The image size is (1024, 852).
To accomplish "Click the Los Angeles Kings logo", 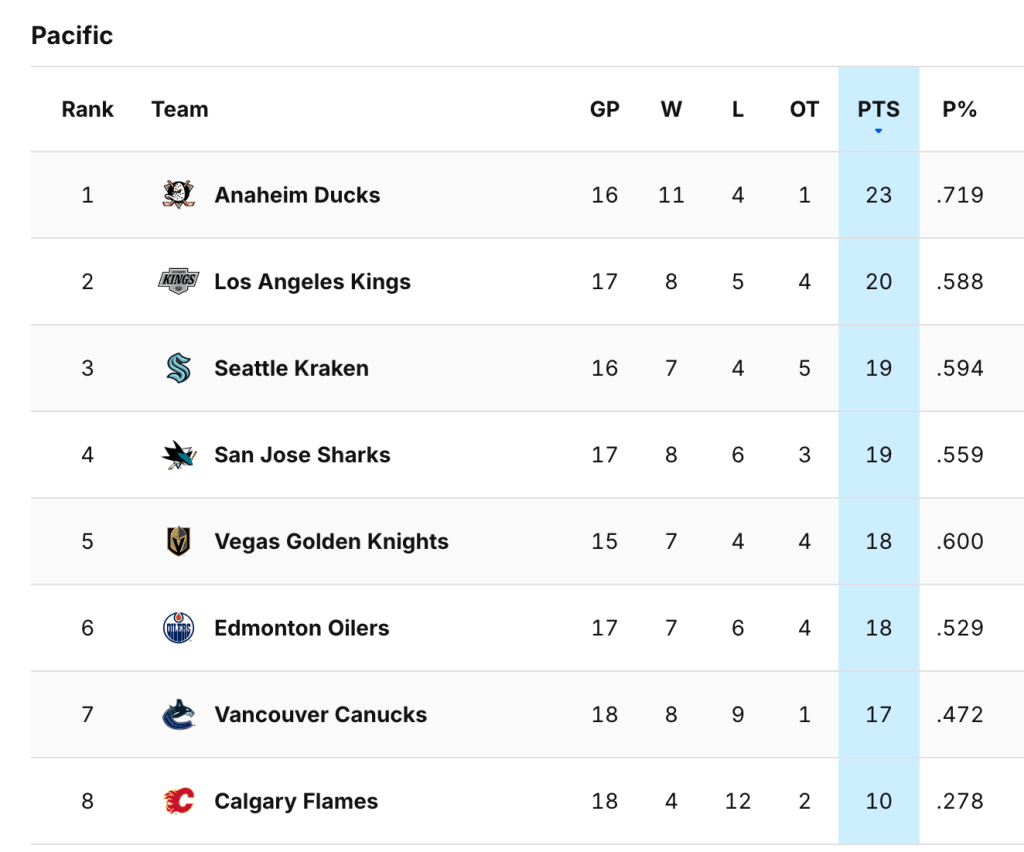I will [x=179, y=281].
